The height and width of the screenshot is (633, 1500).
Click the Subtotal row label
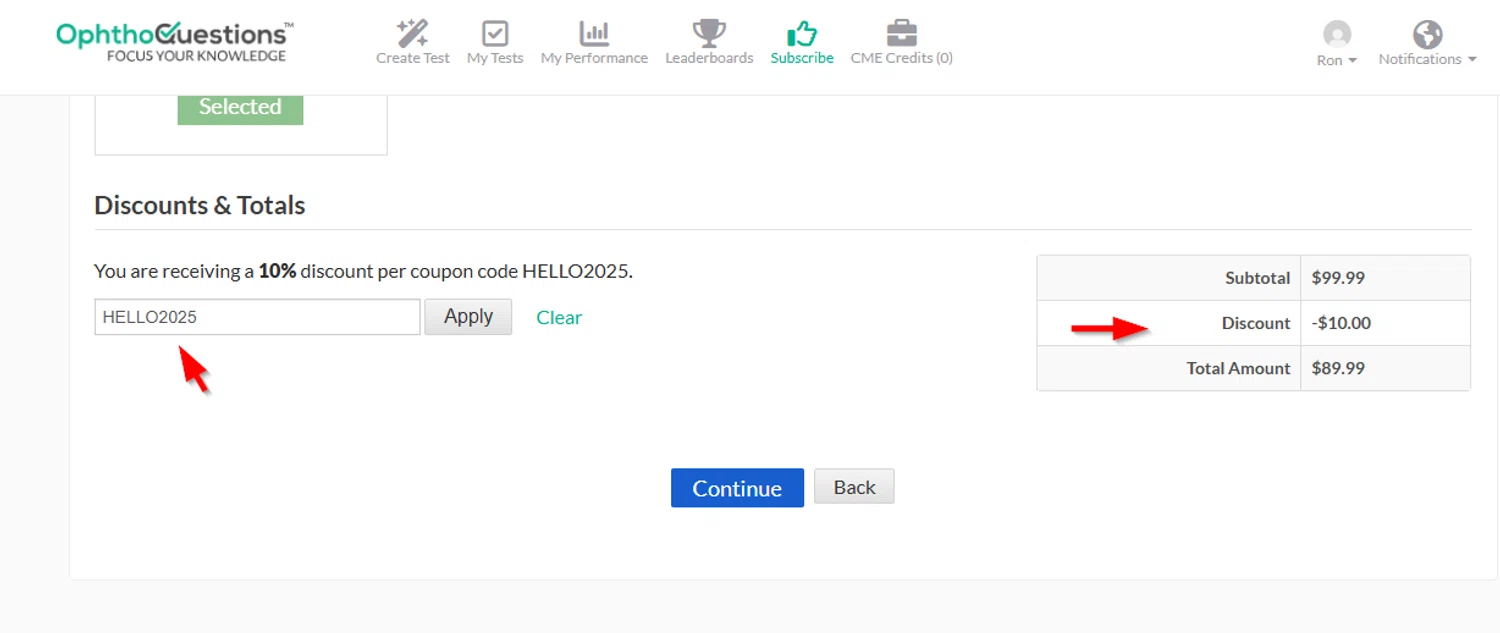pos(1257,278)
